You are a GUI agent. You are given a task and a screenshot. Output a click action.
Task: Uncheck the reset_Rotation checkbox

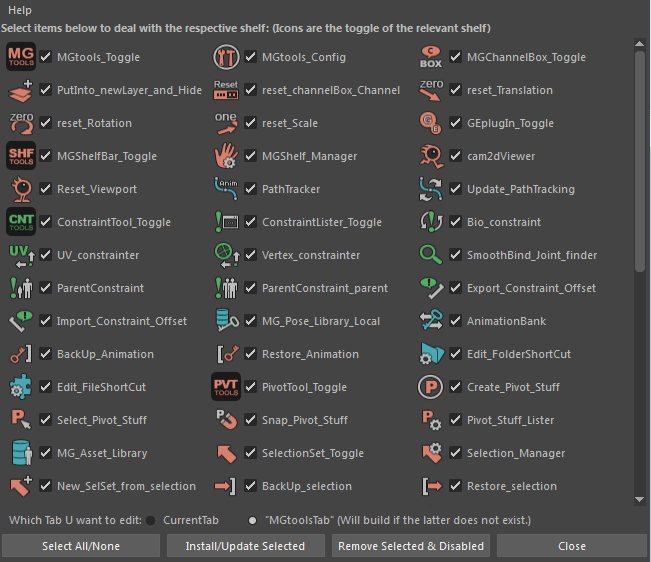(x=46, y=123)
